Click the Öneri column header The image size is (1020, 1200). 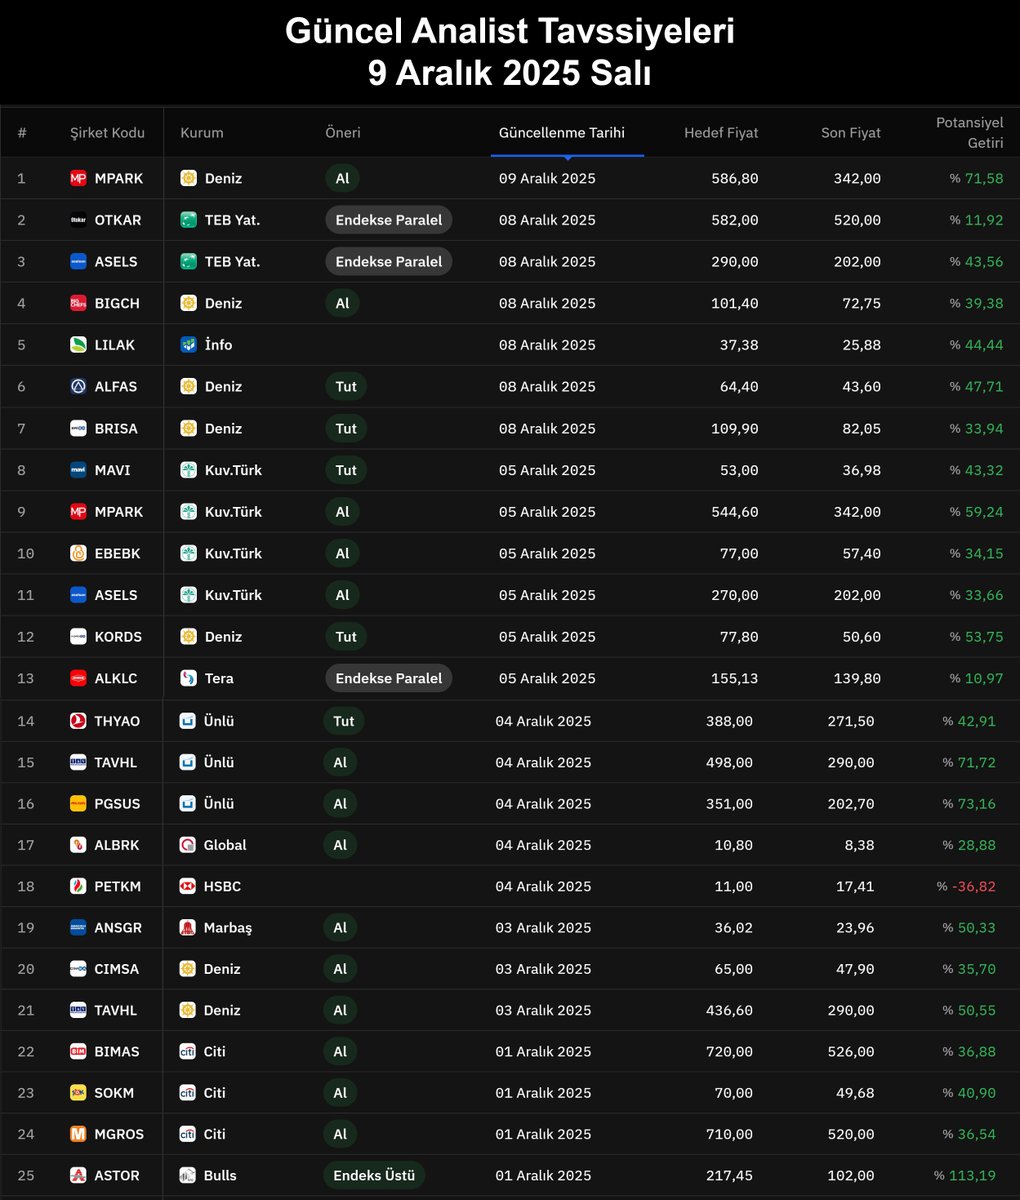point(343,132)
